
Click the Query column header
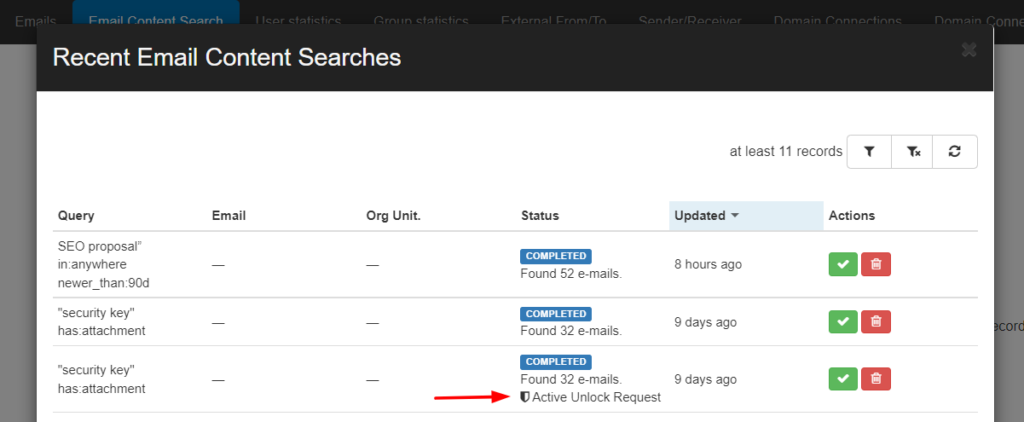pyautogui.click(x=76, y=216)
